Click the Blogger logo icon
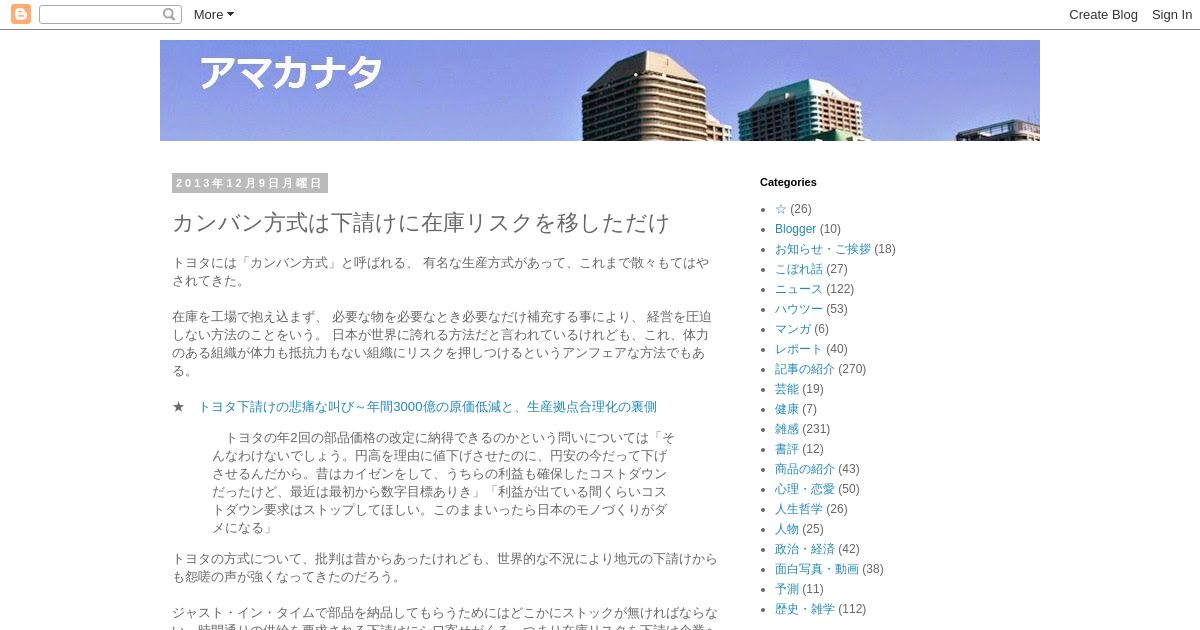The height and width of the screenshot is (630, 1200). coord(21,14)
